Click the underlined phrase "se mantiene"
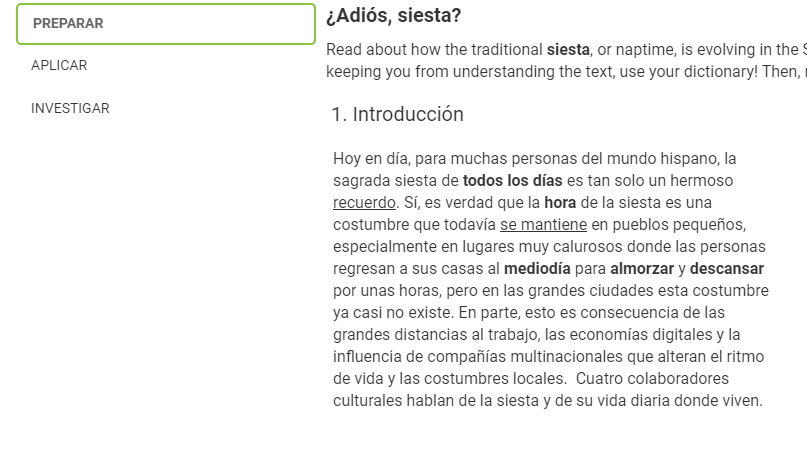807x455 pixels. click(x=543, y=224)
